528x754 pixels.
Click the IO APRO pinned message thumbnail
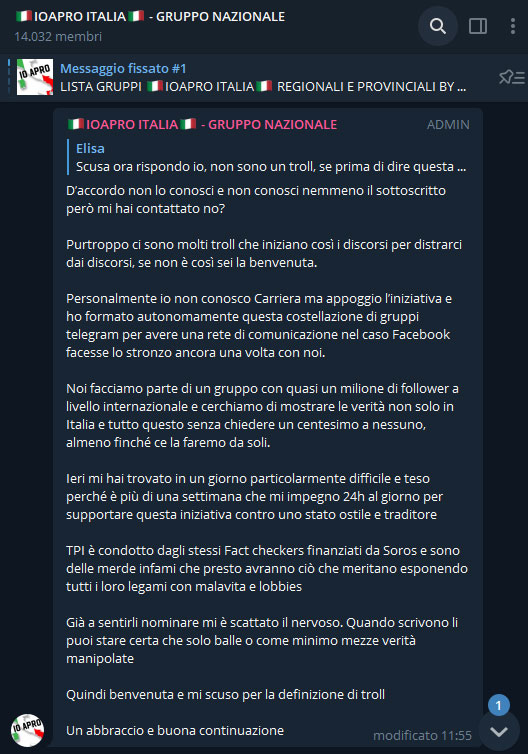[x=35, y=77]
